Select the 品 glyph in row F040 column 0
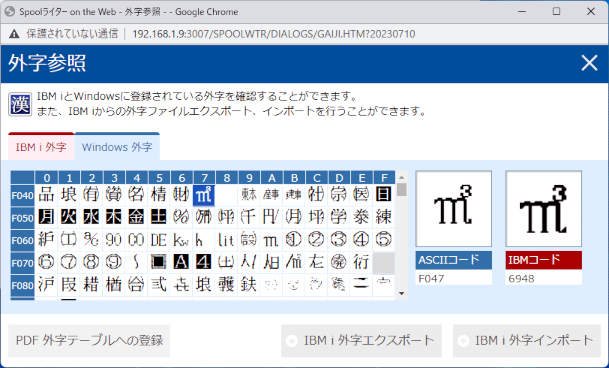The width and height of the screenshot is (609, 368). click(46, 195)
